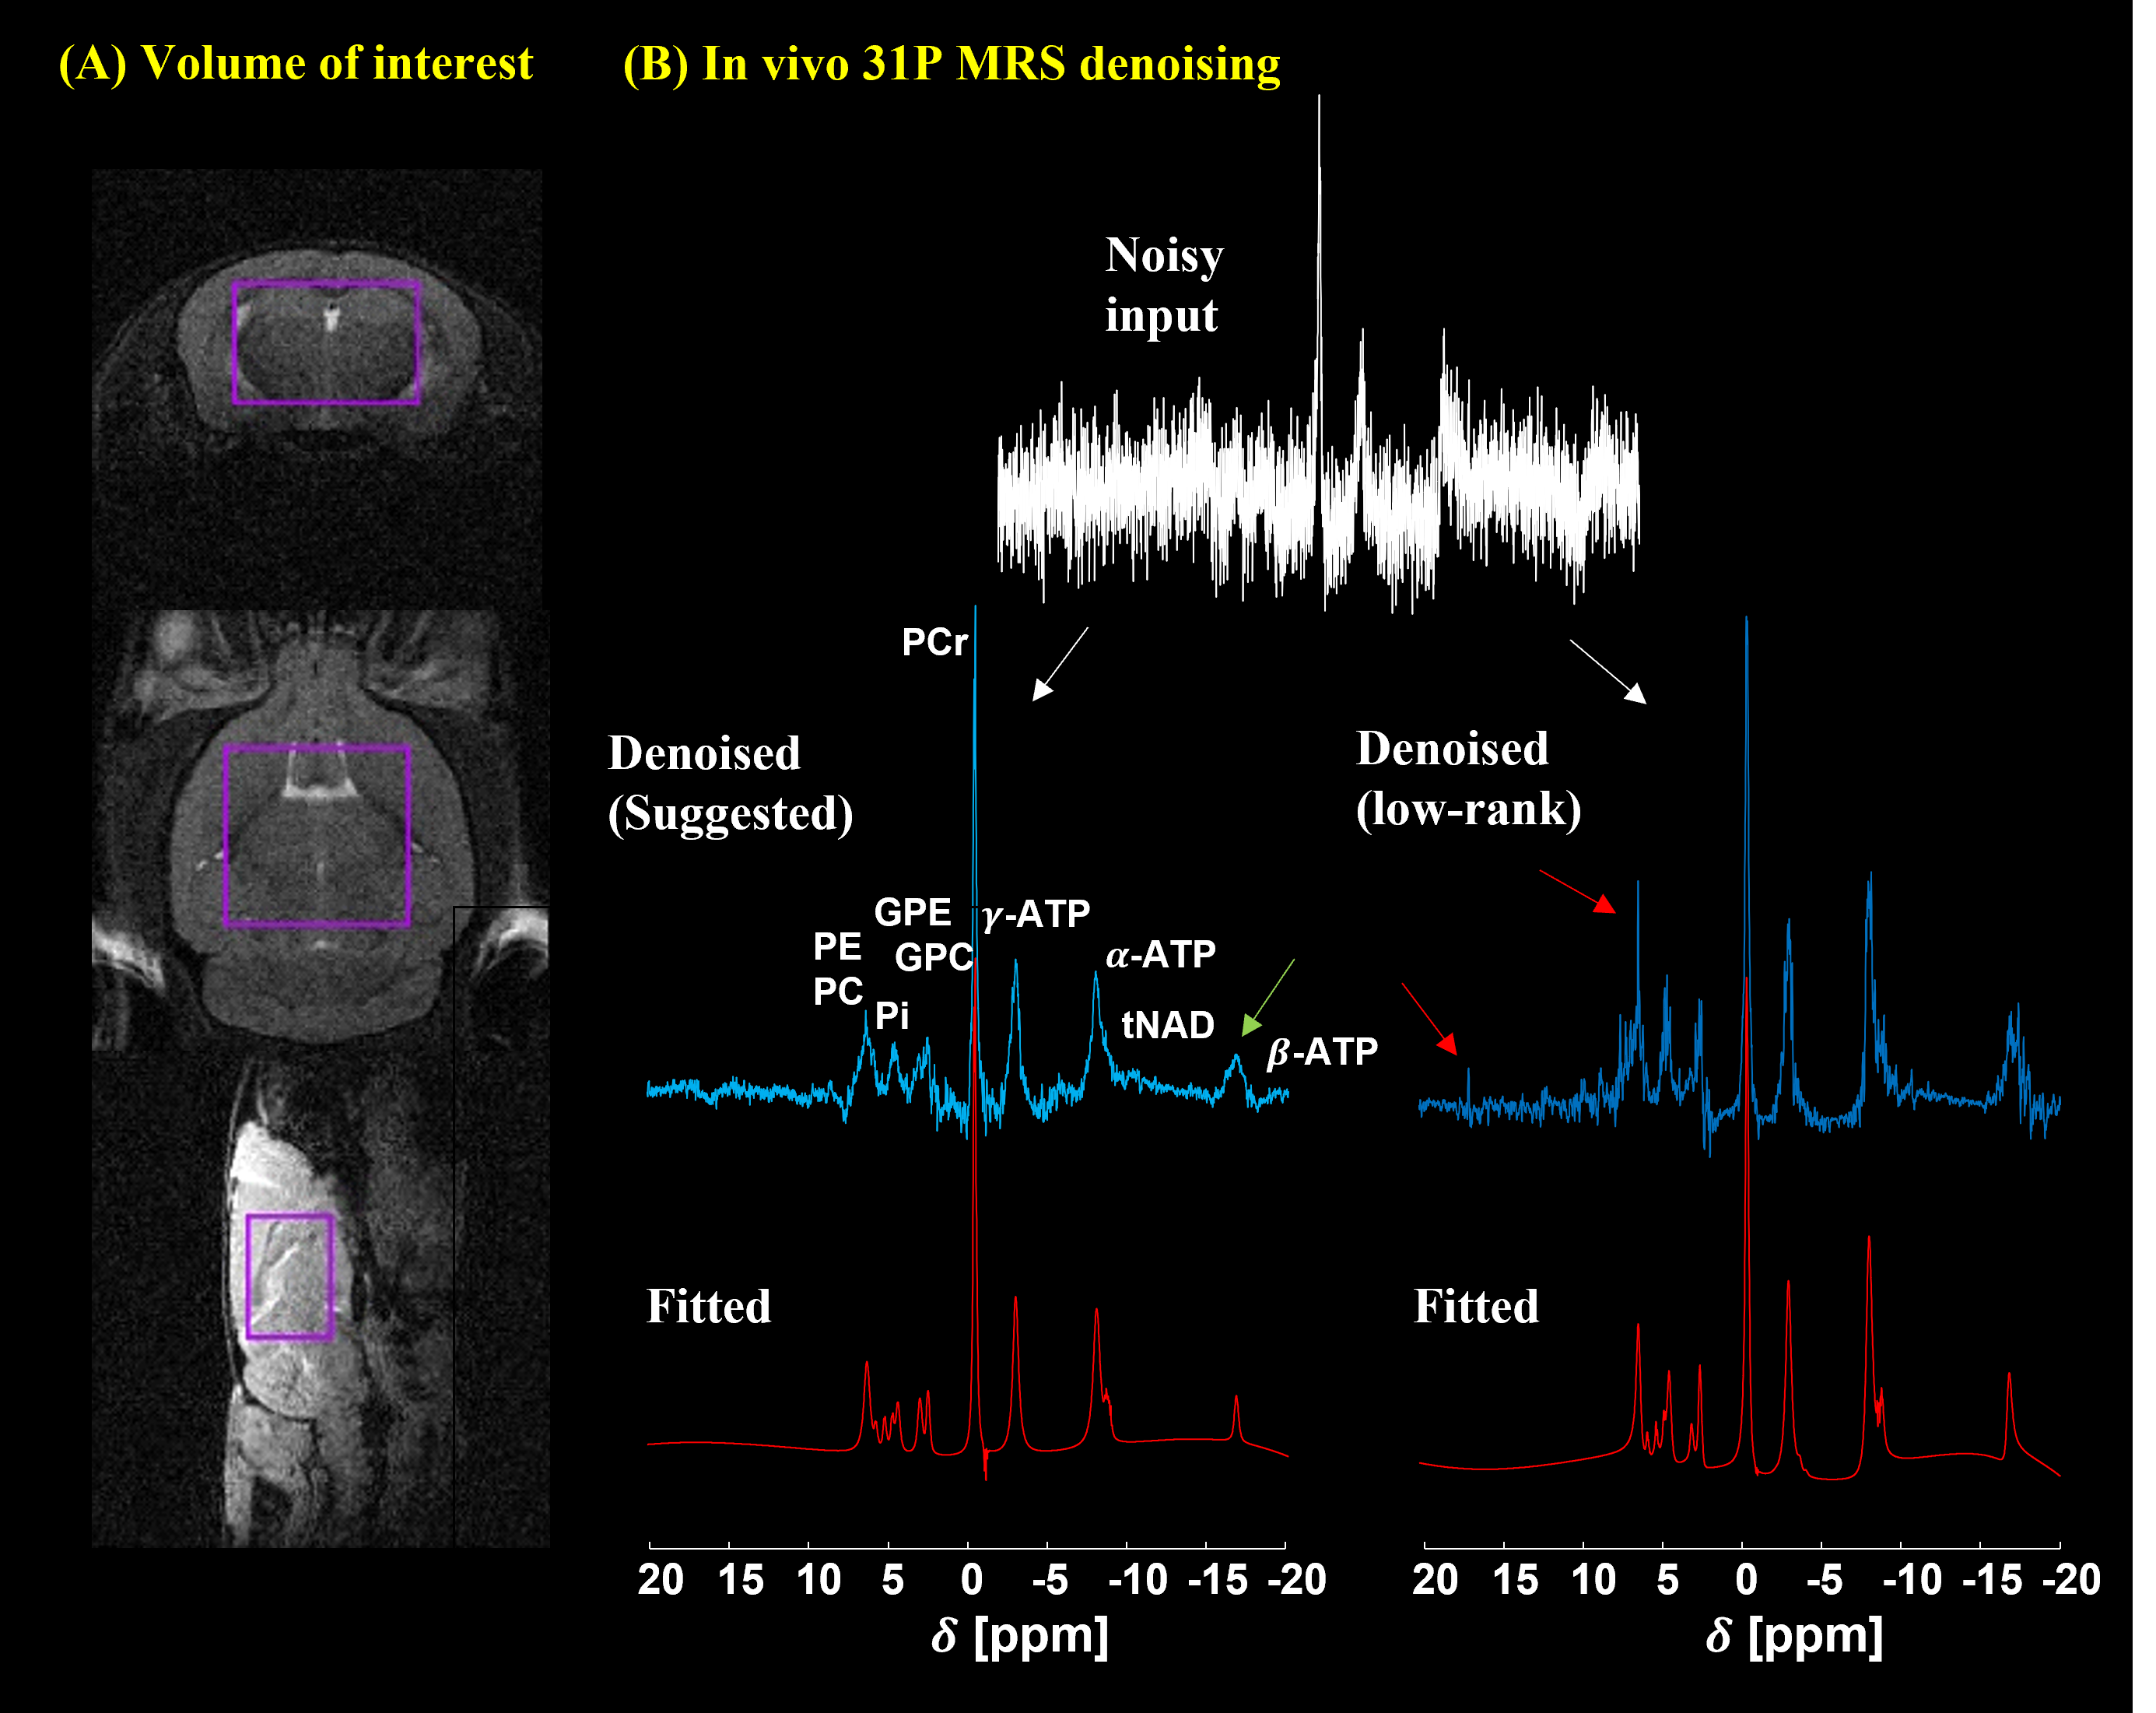The image size is (2156, 1713).
Task: Click the purple voxel box in top brain image
Action: (x=326, y=342)
